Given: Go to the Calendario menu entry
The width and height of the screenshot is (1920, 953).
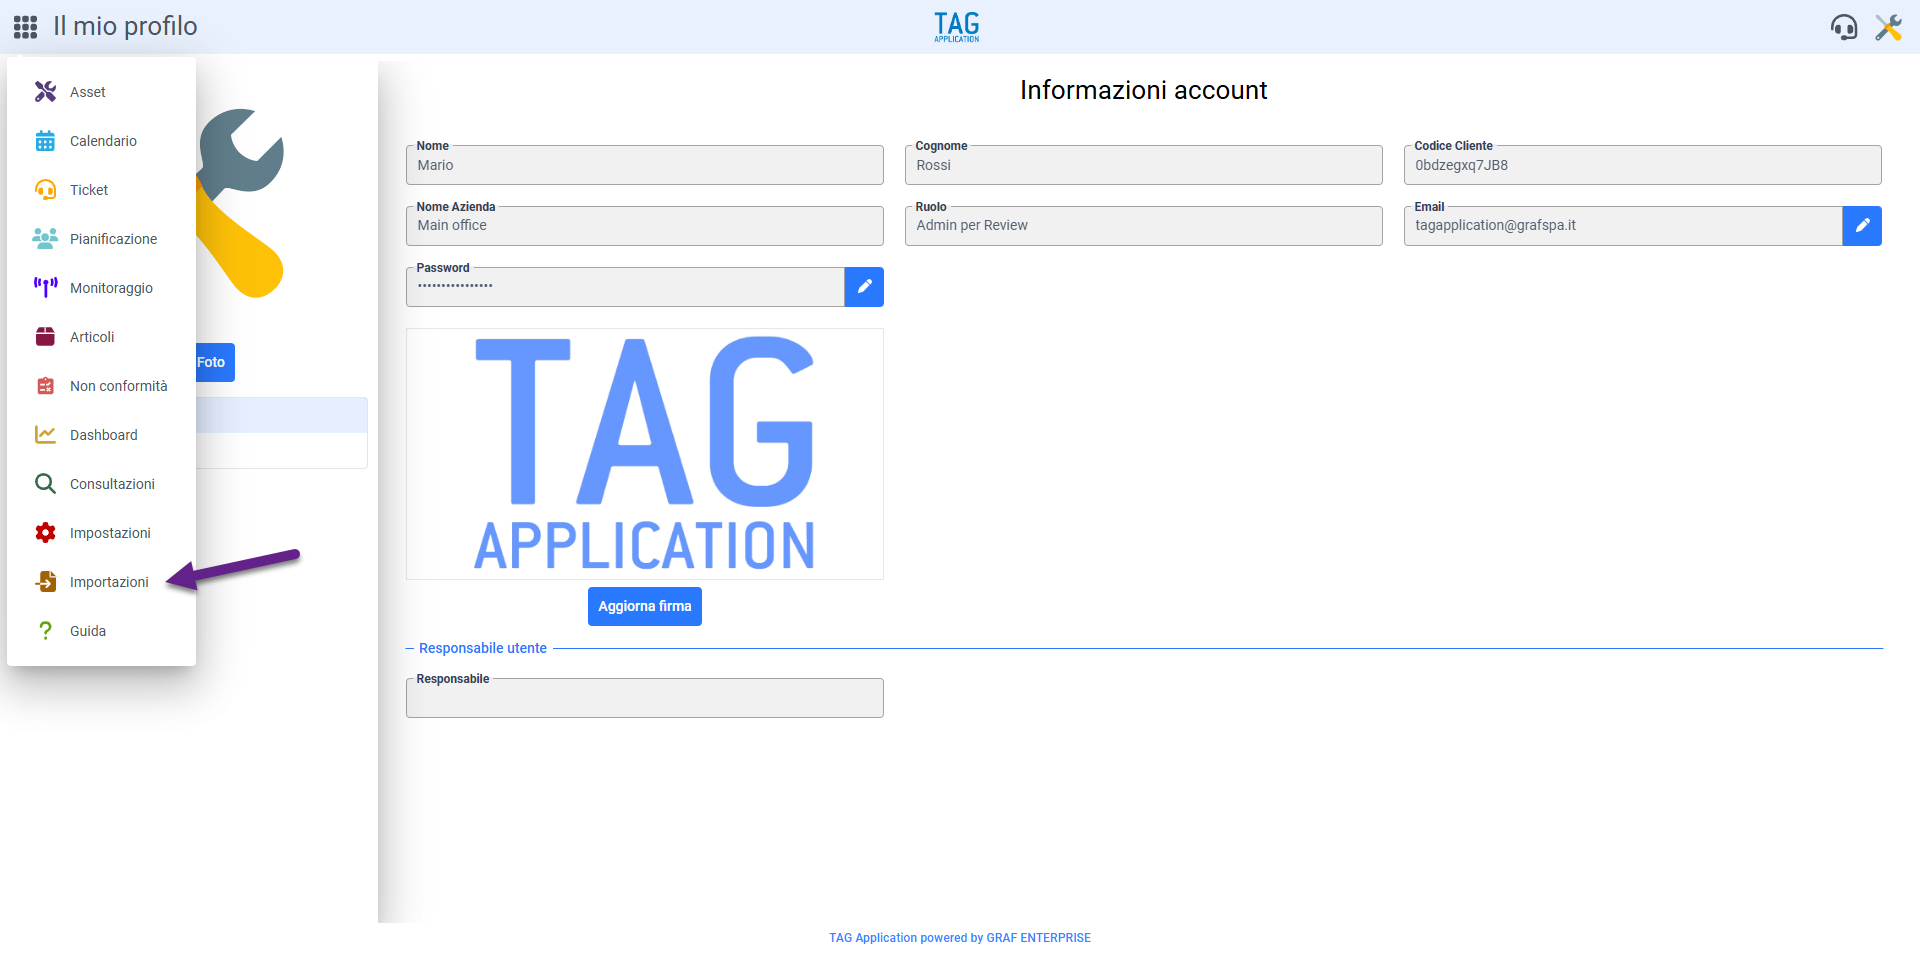Looking at the screenshot, I should tap(101, 141).
